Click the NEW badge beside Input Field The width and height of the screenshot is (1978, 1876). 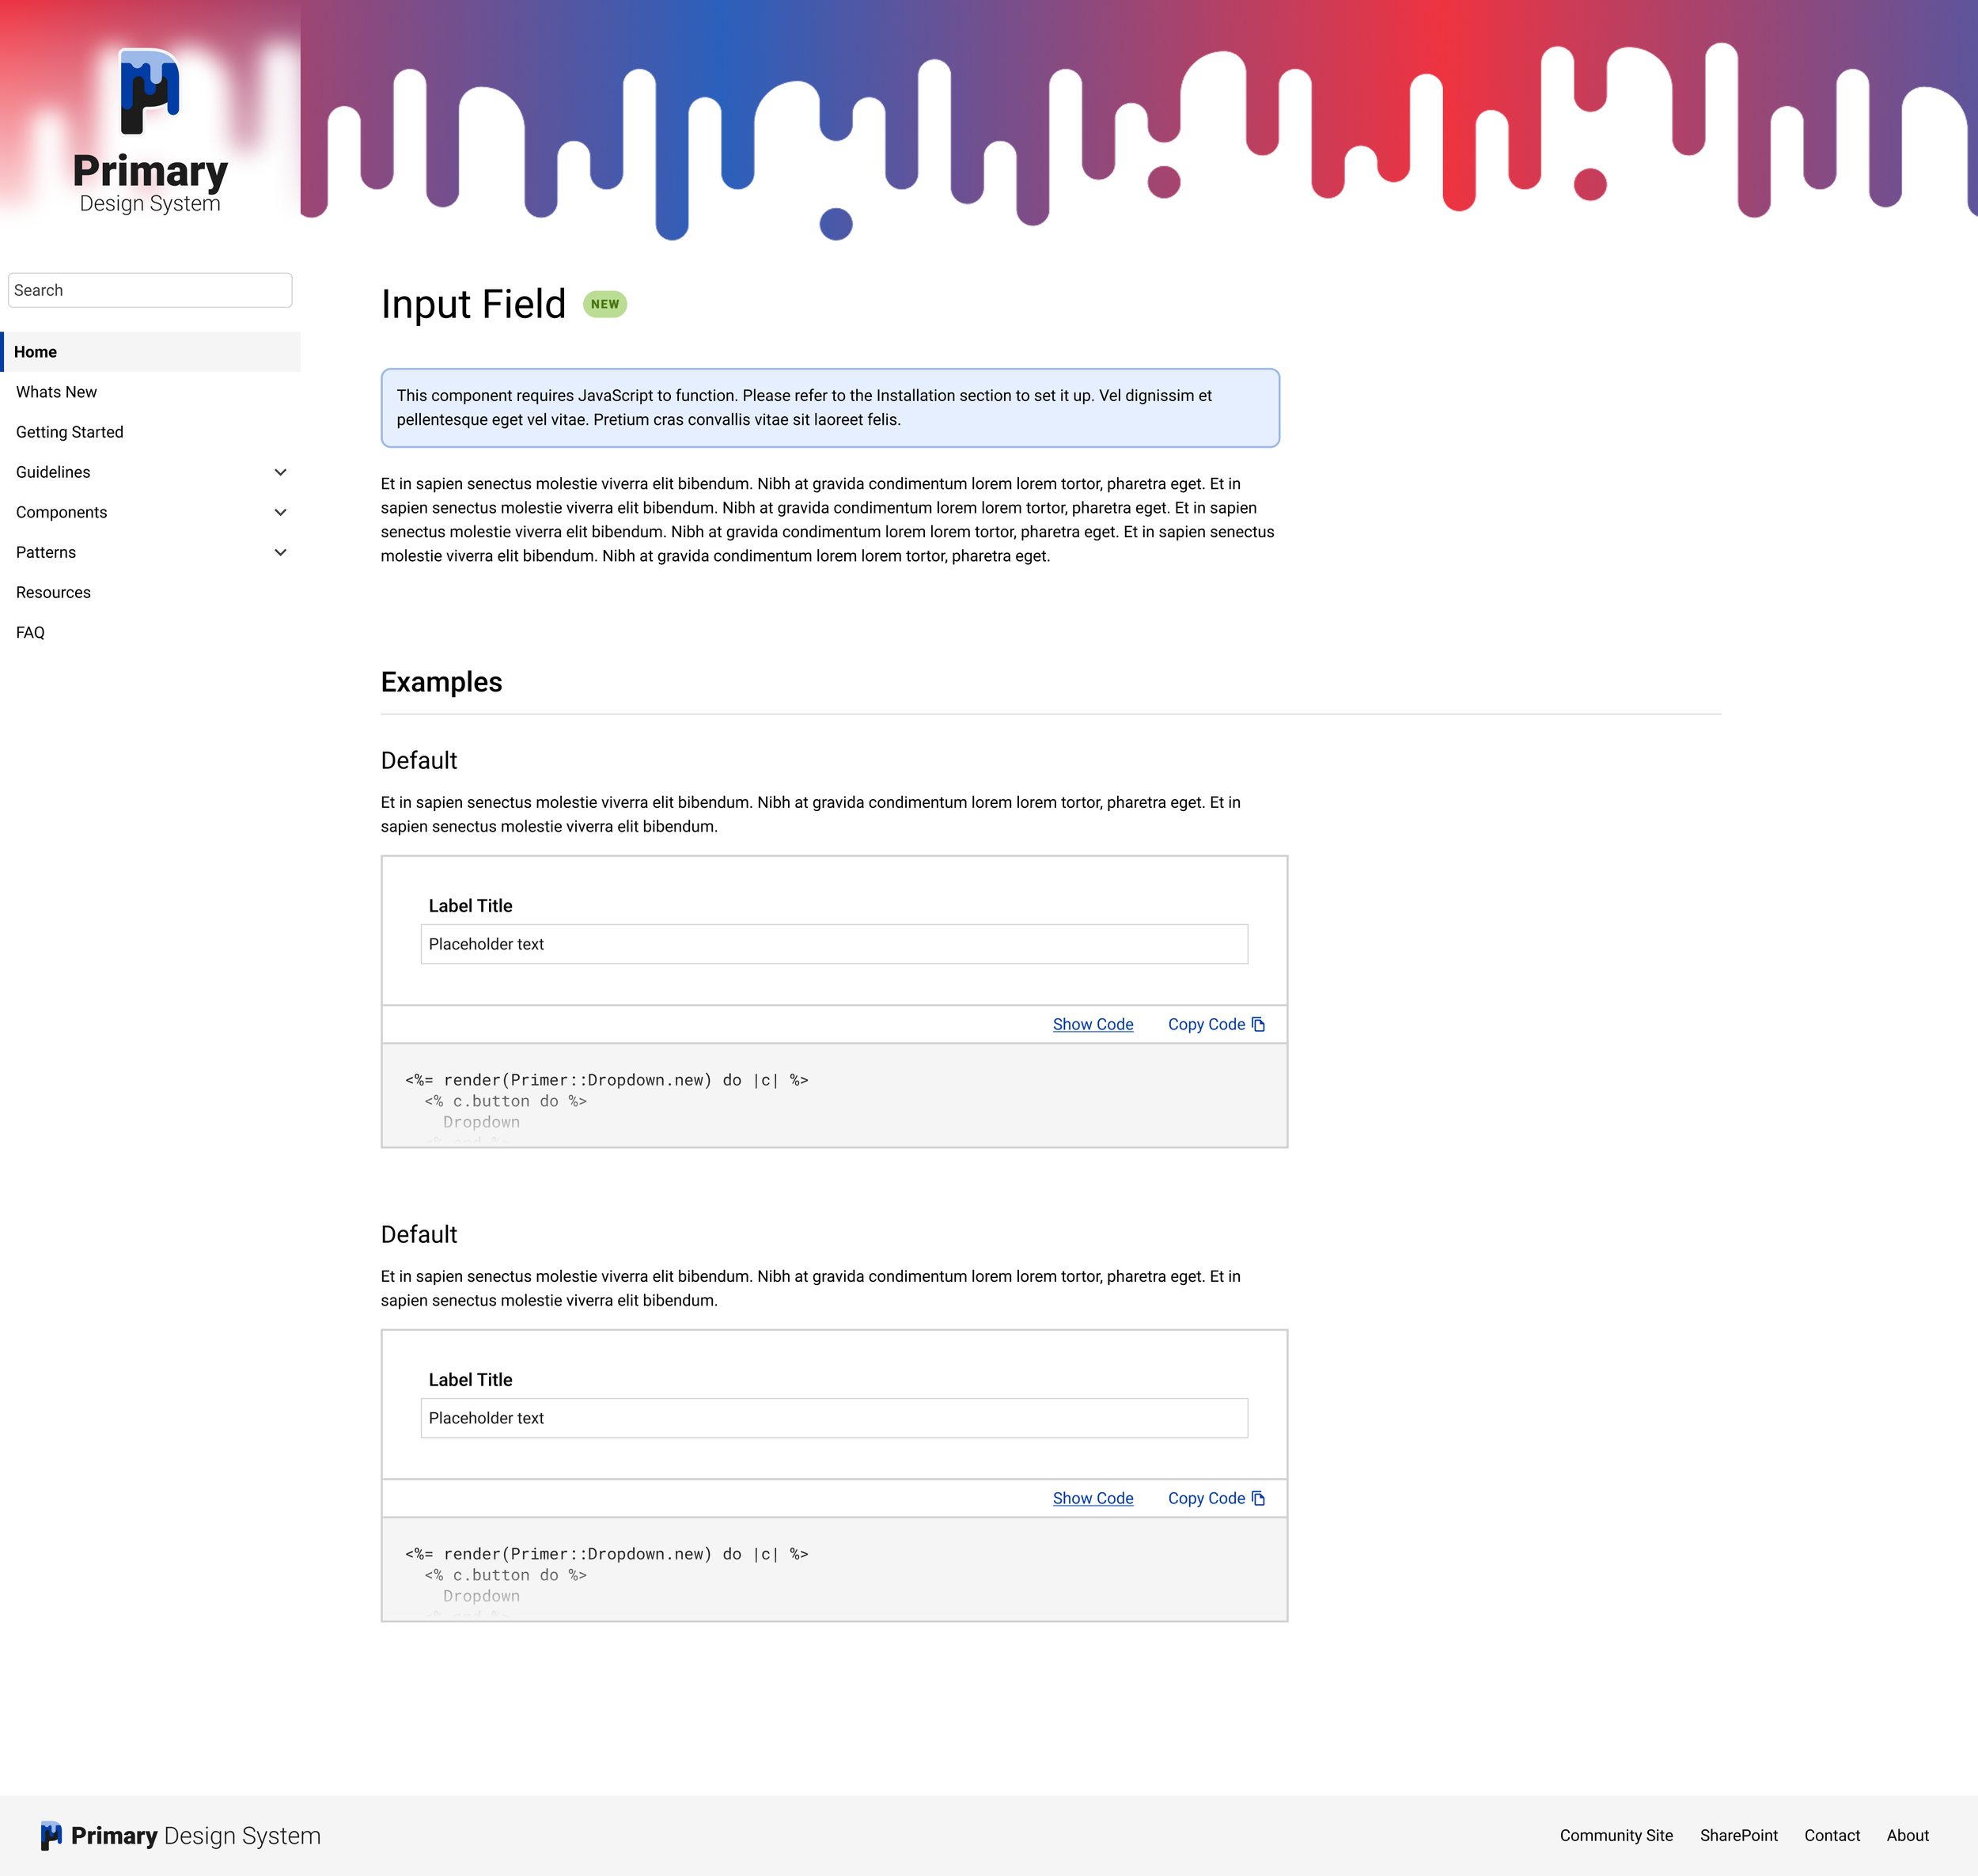[x=604, y=304]
